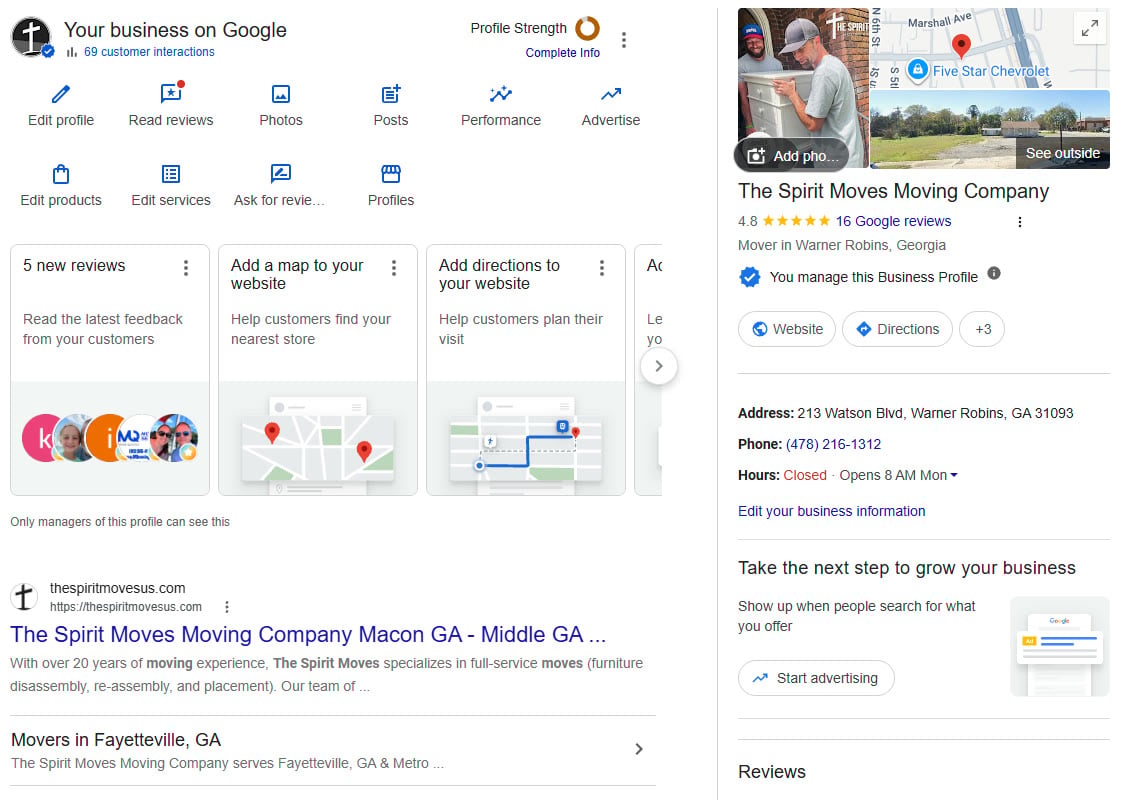Click Edit your business information link
1130x800 pixels.
832,511
